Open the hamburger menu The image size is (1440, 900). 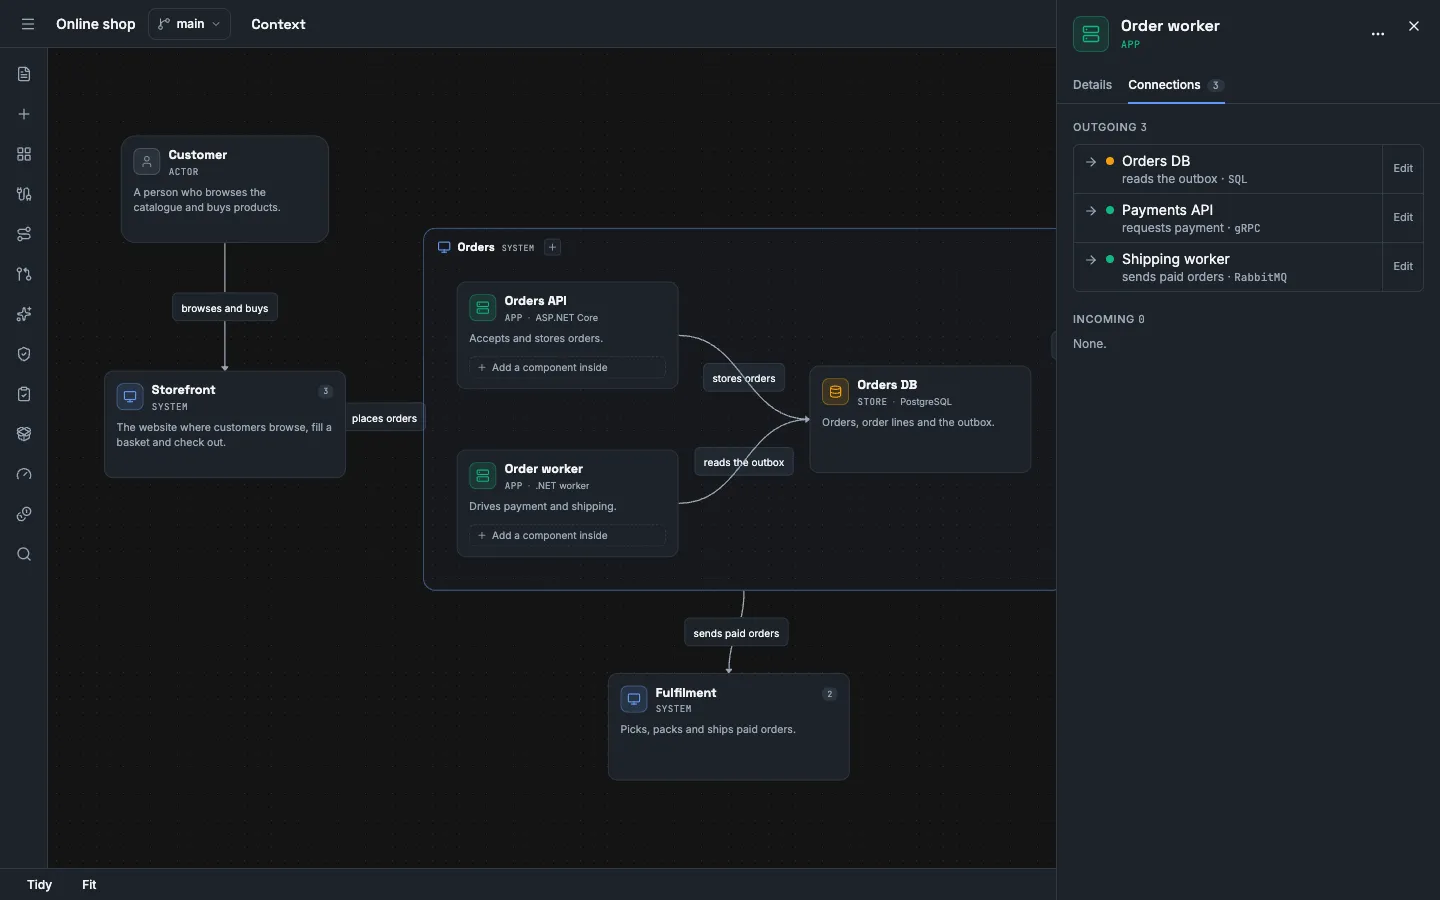28,24
